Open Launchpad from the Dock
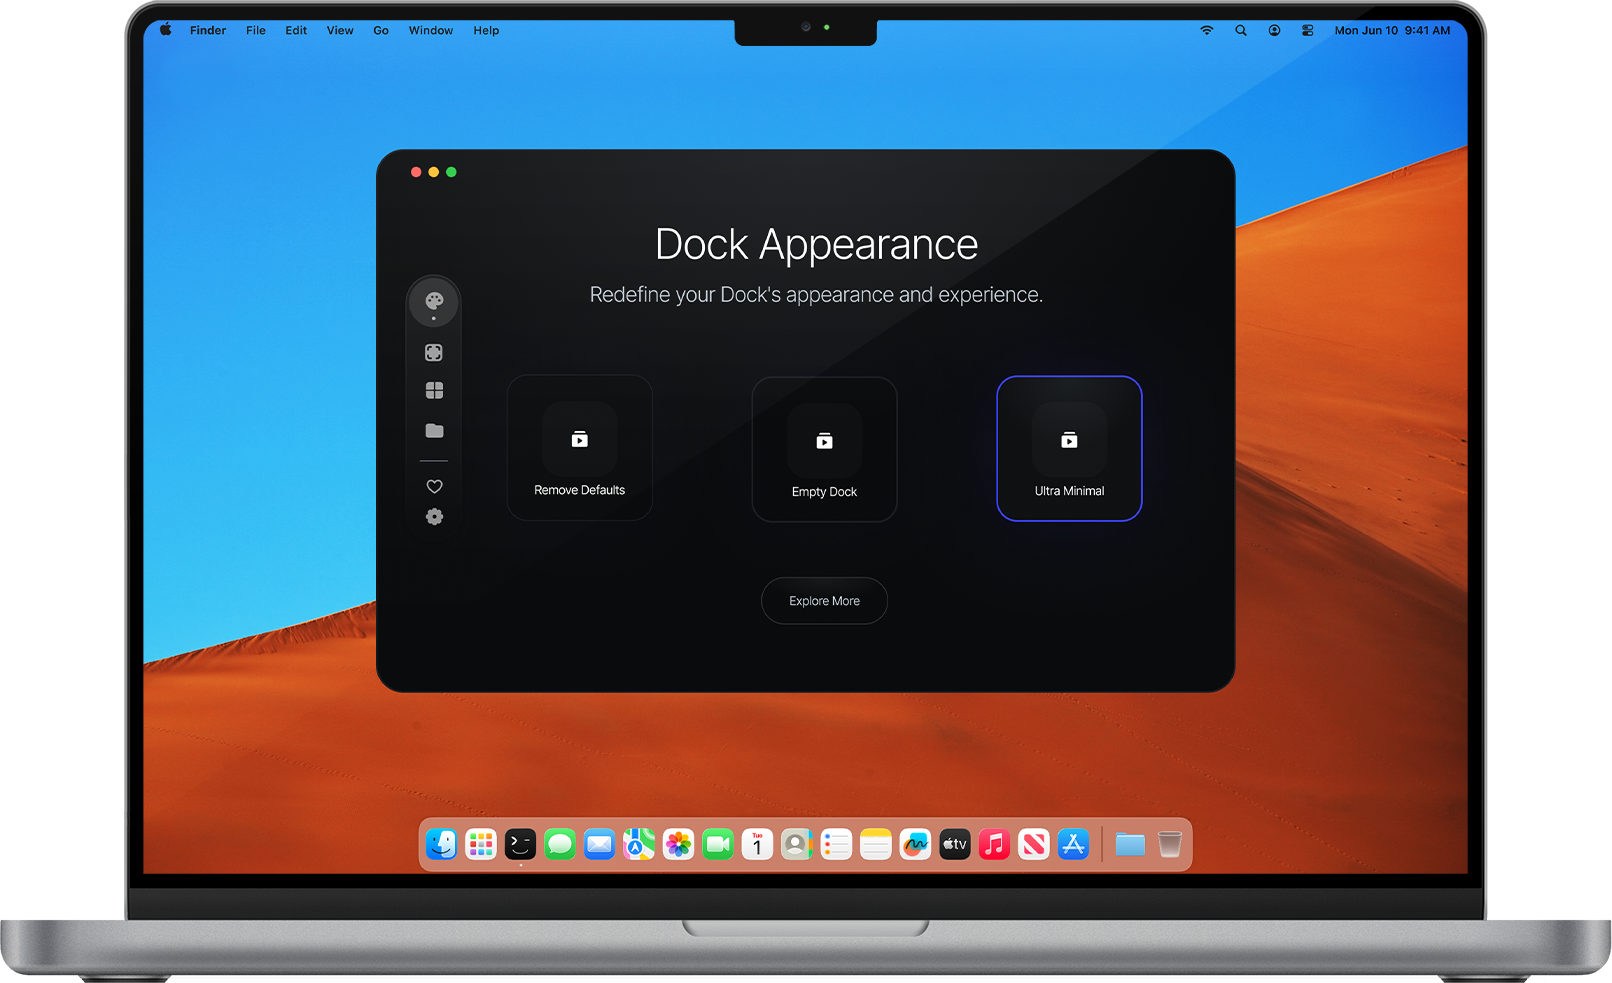This screenshot has height=983, width=1612. pyautogui.click(x=481, y=845)
